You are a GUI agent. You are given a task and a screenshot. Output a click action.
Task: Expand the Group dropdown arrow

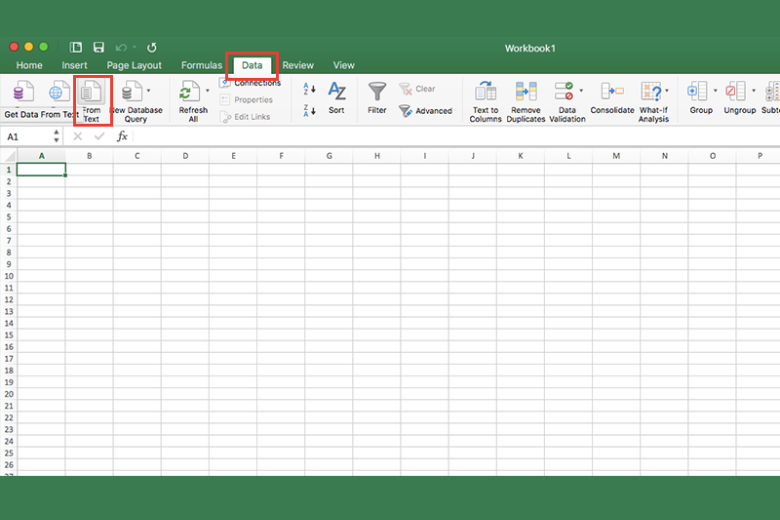715,91
